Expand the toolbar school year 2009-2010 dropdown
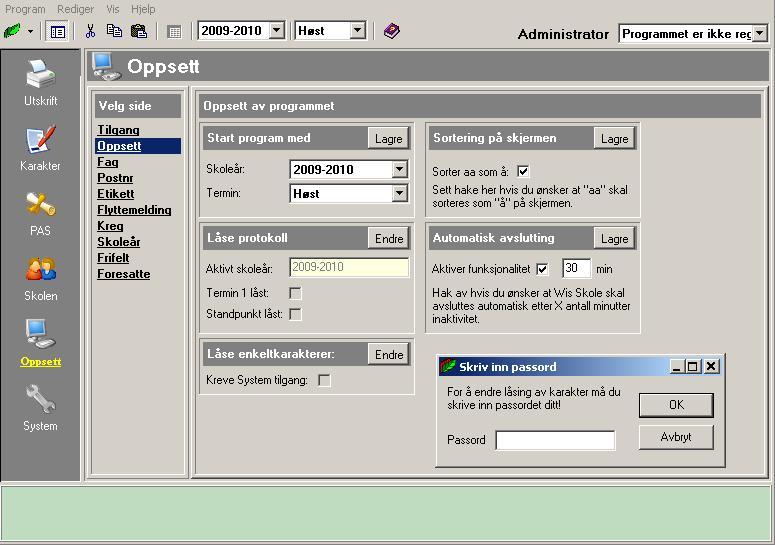This screenshot has height=545, width=775. click(x=277, y=31)
